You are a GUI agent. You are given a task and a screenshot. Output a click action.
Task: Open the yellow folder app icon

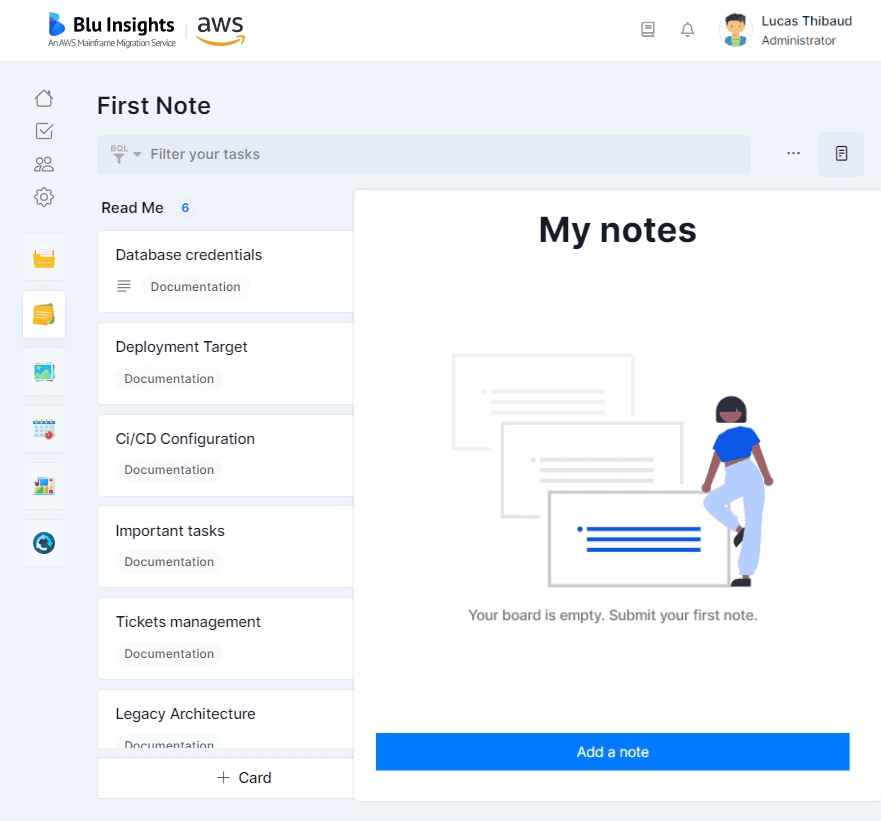44,258
